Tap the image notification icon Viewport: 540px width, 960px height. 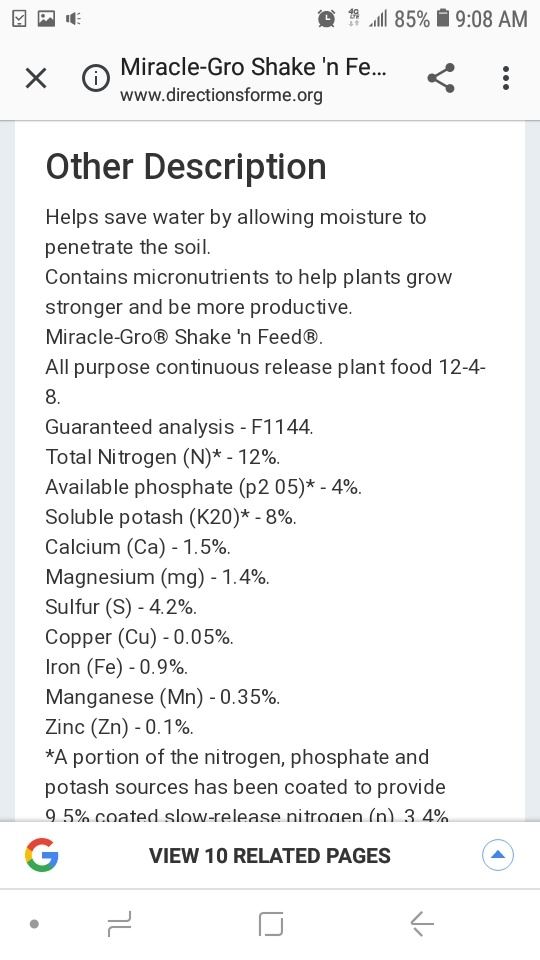coord(46,19)
